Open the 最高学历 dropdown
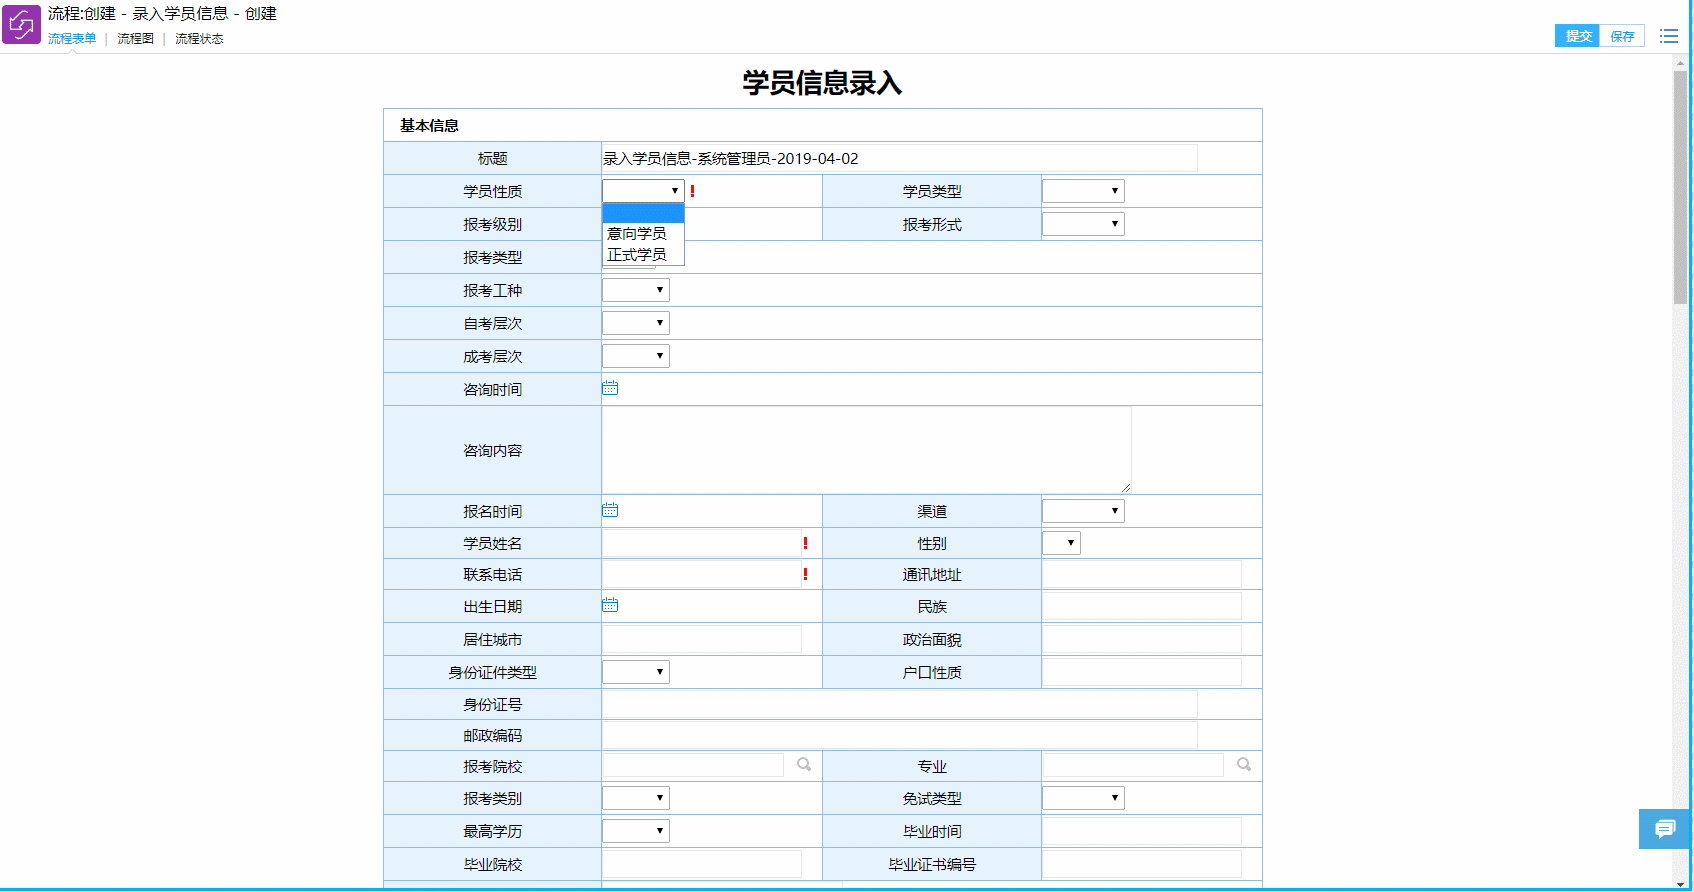The width and height of the screenshot is (1694, 892). coord(636,831)
